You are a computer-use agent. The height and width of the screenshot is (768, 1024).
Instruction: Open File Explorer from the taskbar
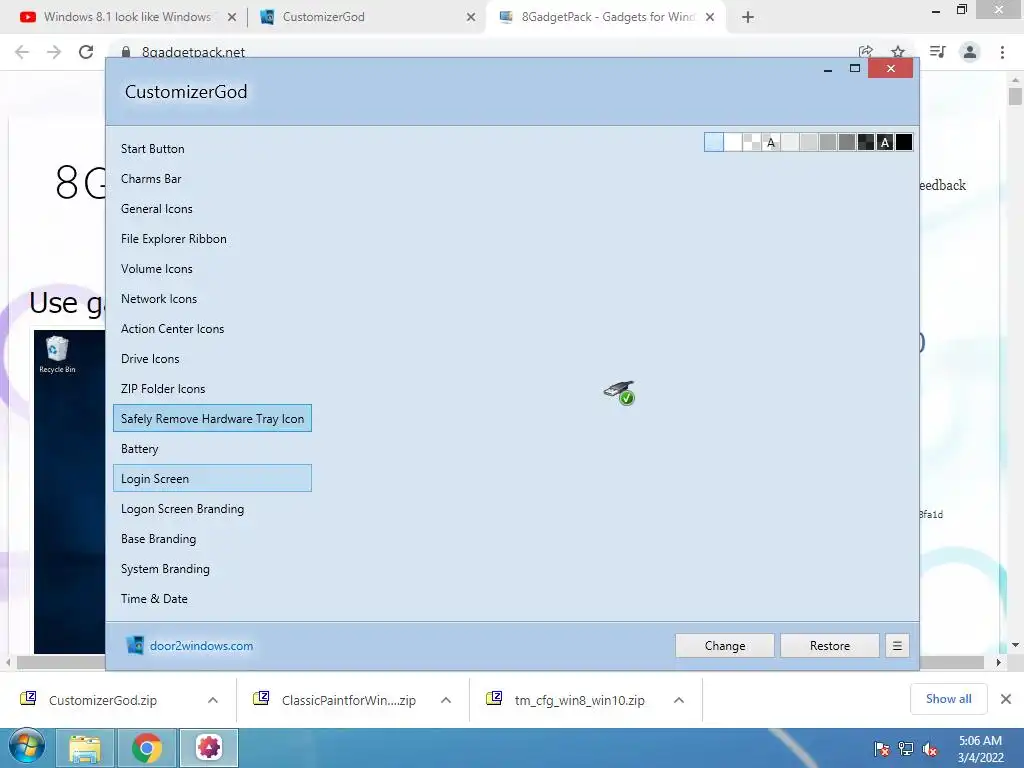85,748
